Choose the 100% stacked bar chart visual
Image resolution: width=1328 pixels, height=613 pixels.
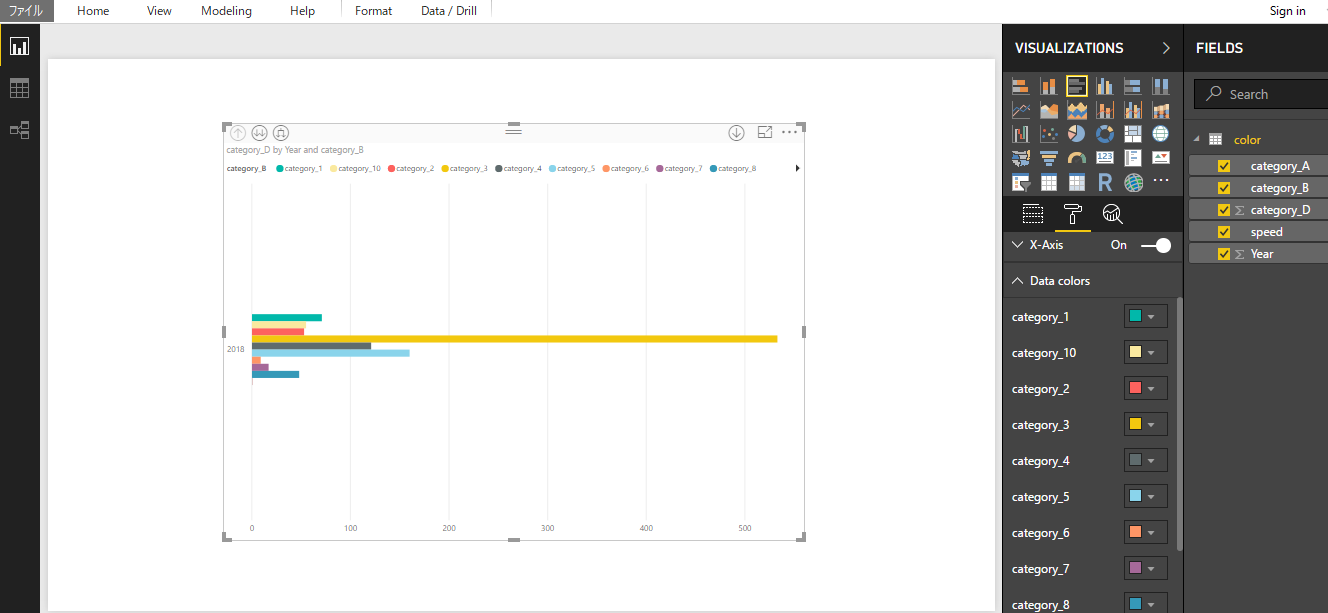(x=1133, y=86)
